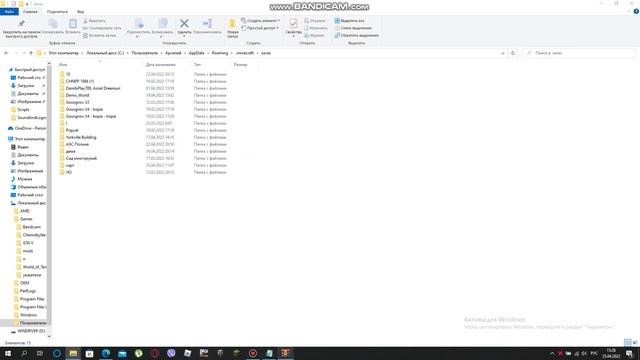Open the notification center icon

(x=629, y=353)
